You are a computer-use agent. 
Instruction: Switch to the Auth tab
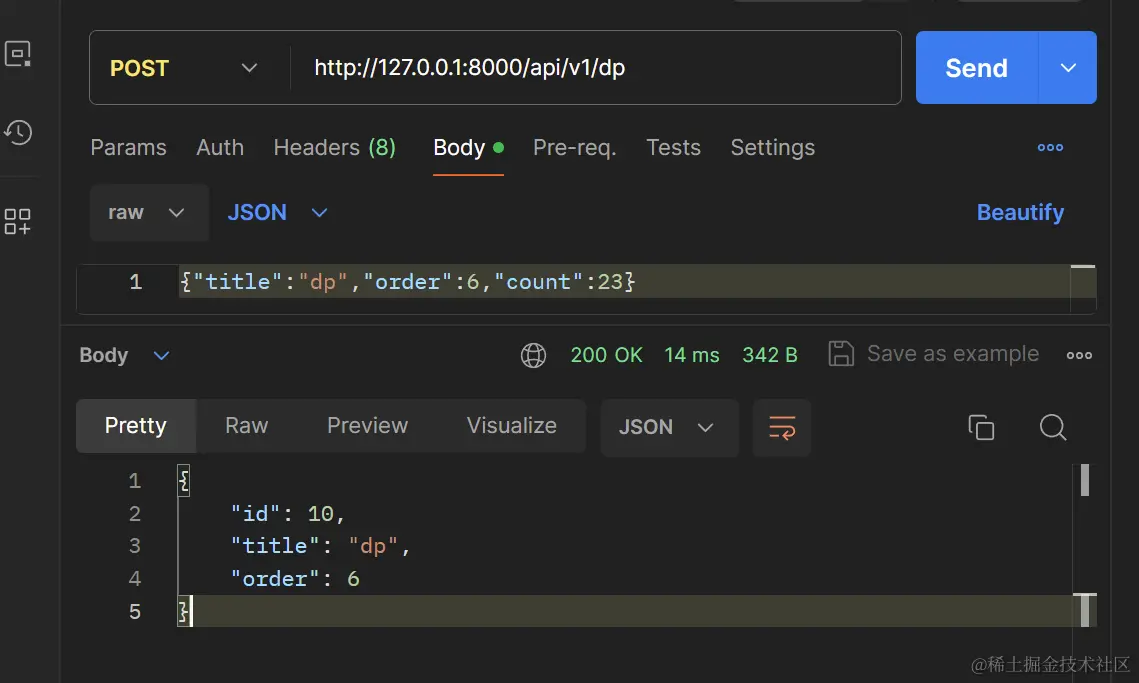[x=220, y=147]
